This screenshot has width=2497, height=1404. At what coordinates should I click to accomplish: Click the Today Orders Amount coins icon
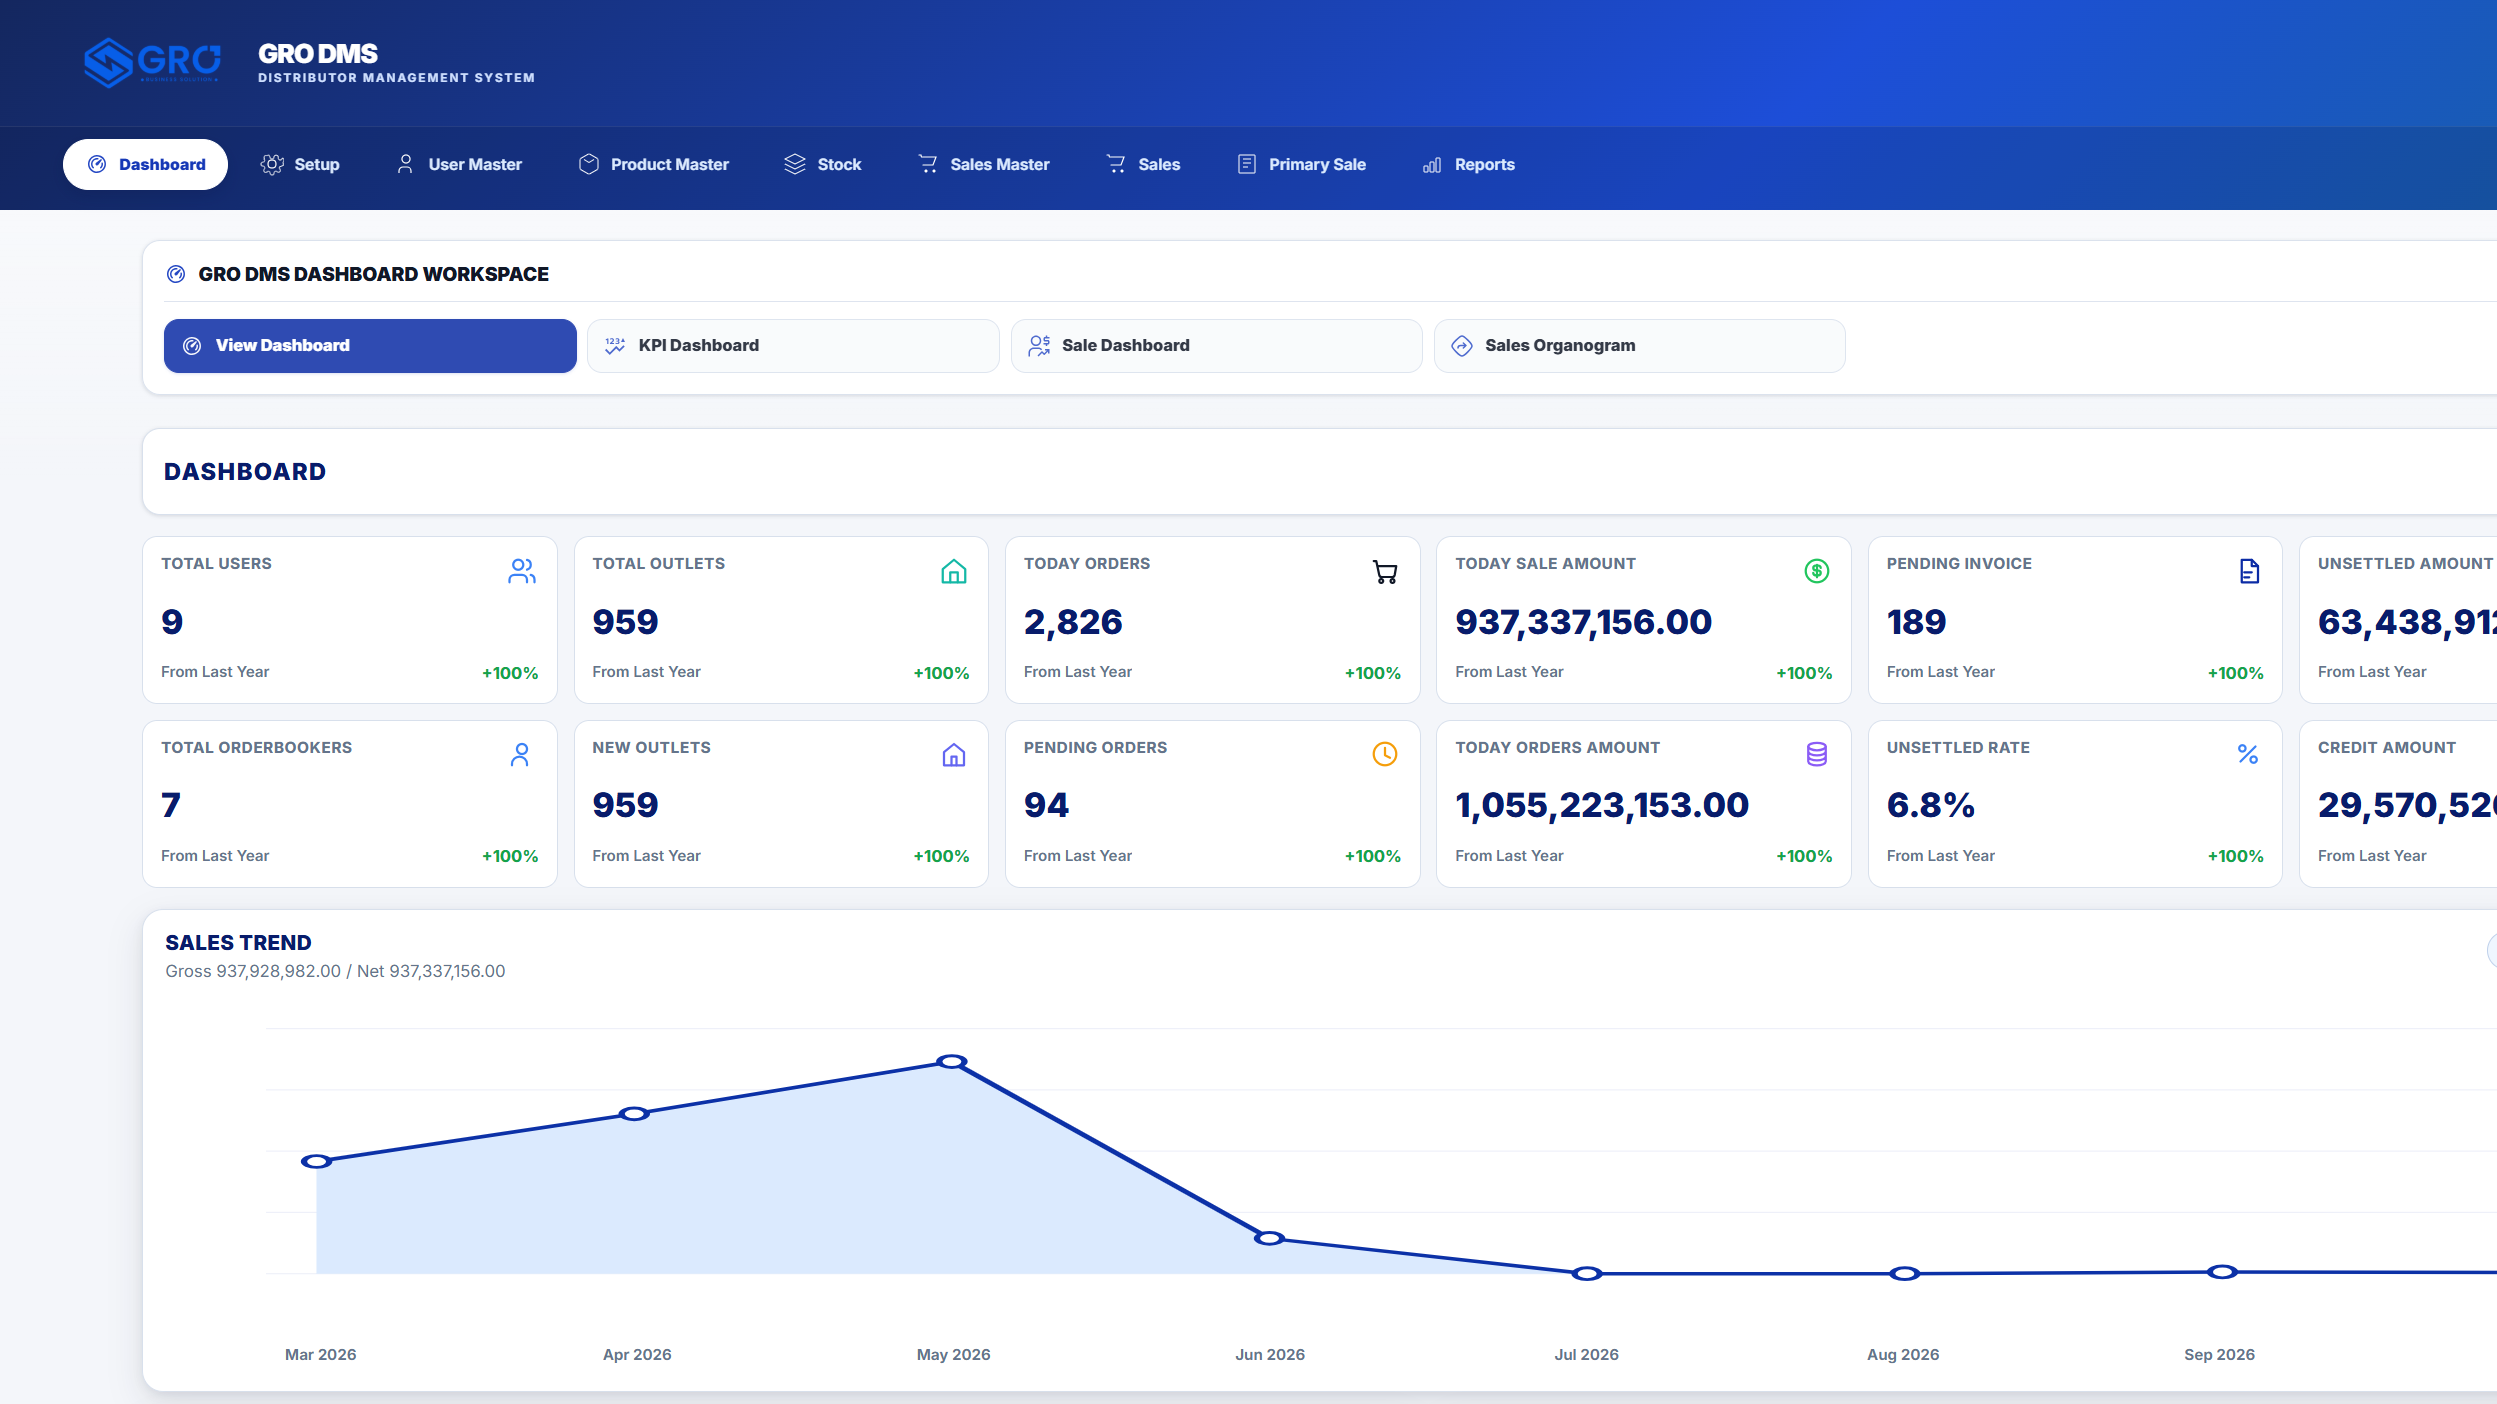(1817, 754)
